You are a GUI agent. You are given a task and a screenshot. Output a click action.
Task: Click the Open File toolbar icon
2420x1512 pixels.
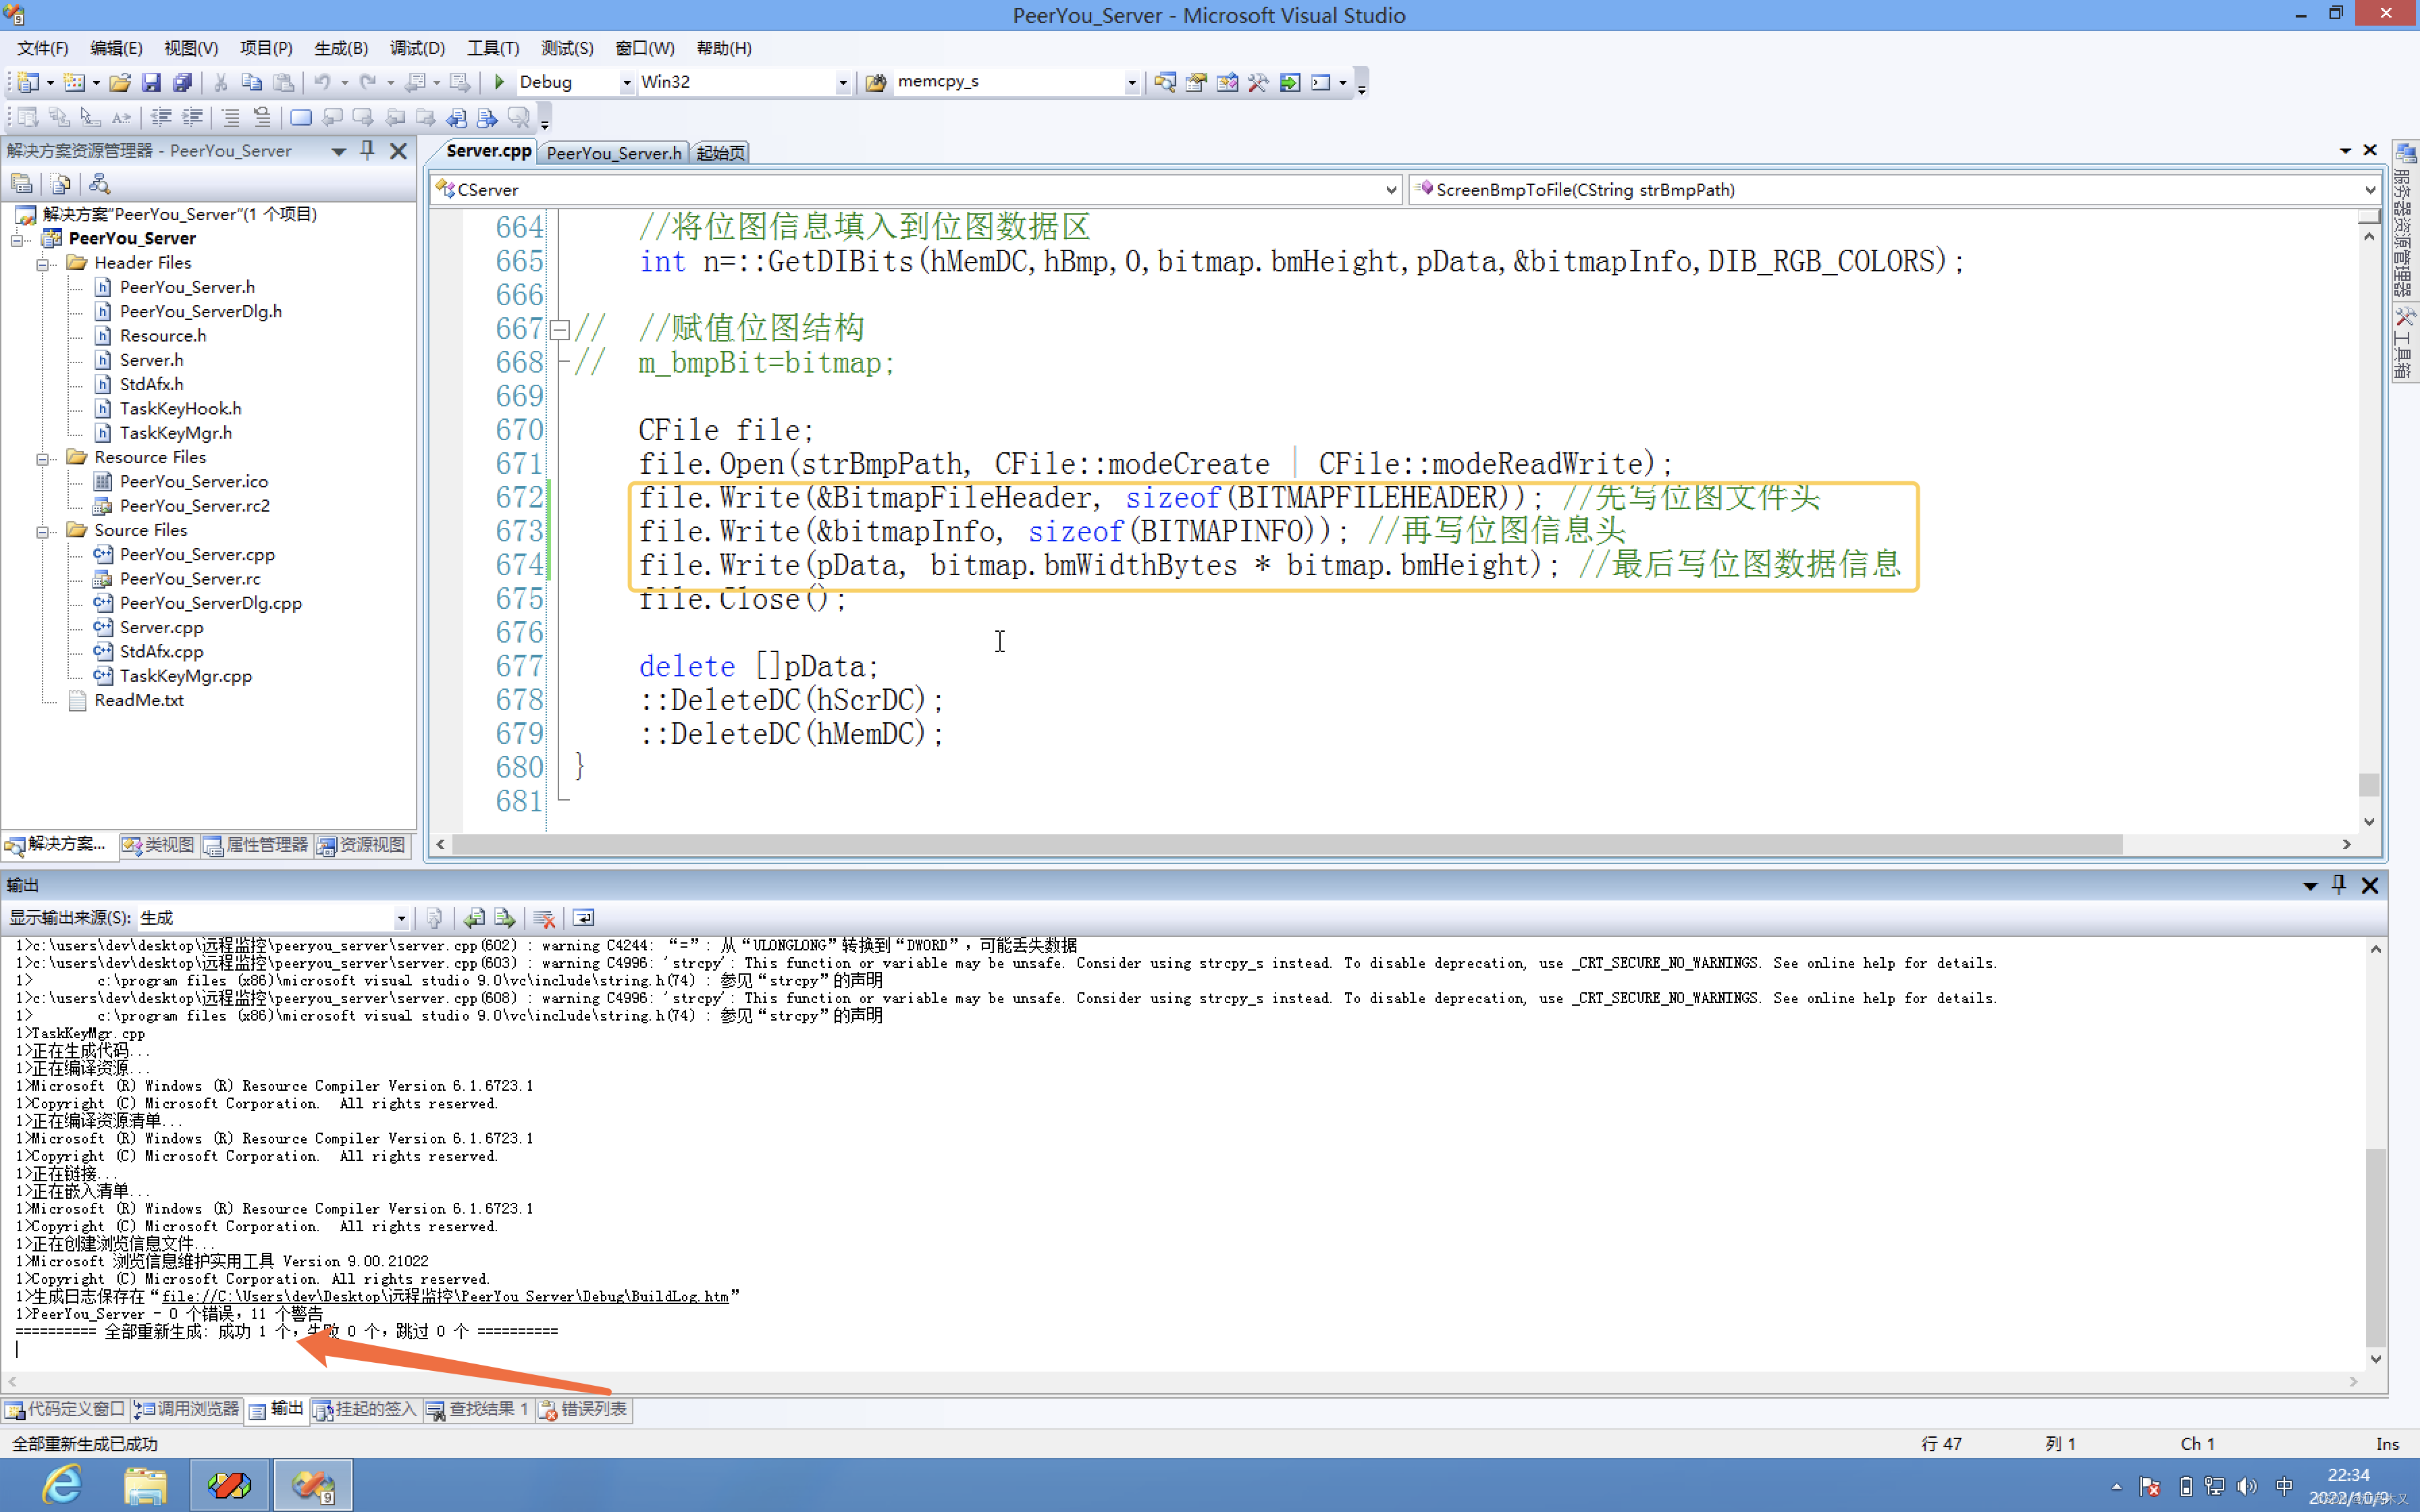[120, 82]
